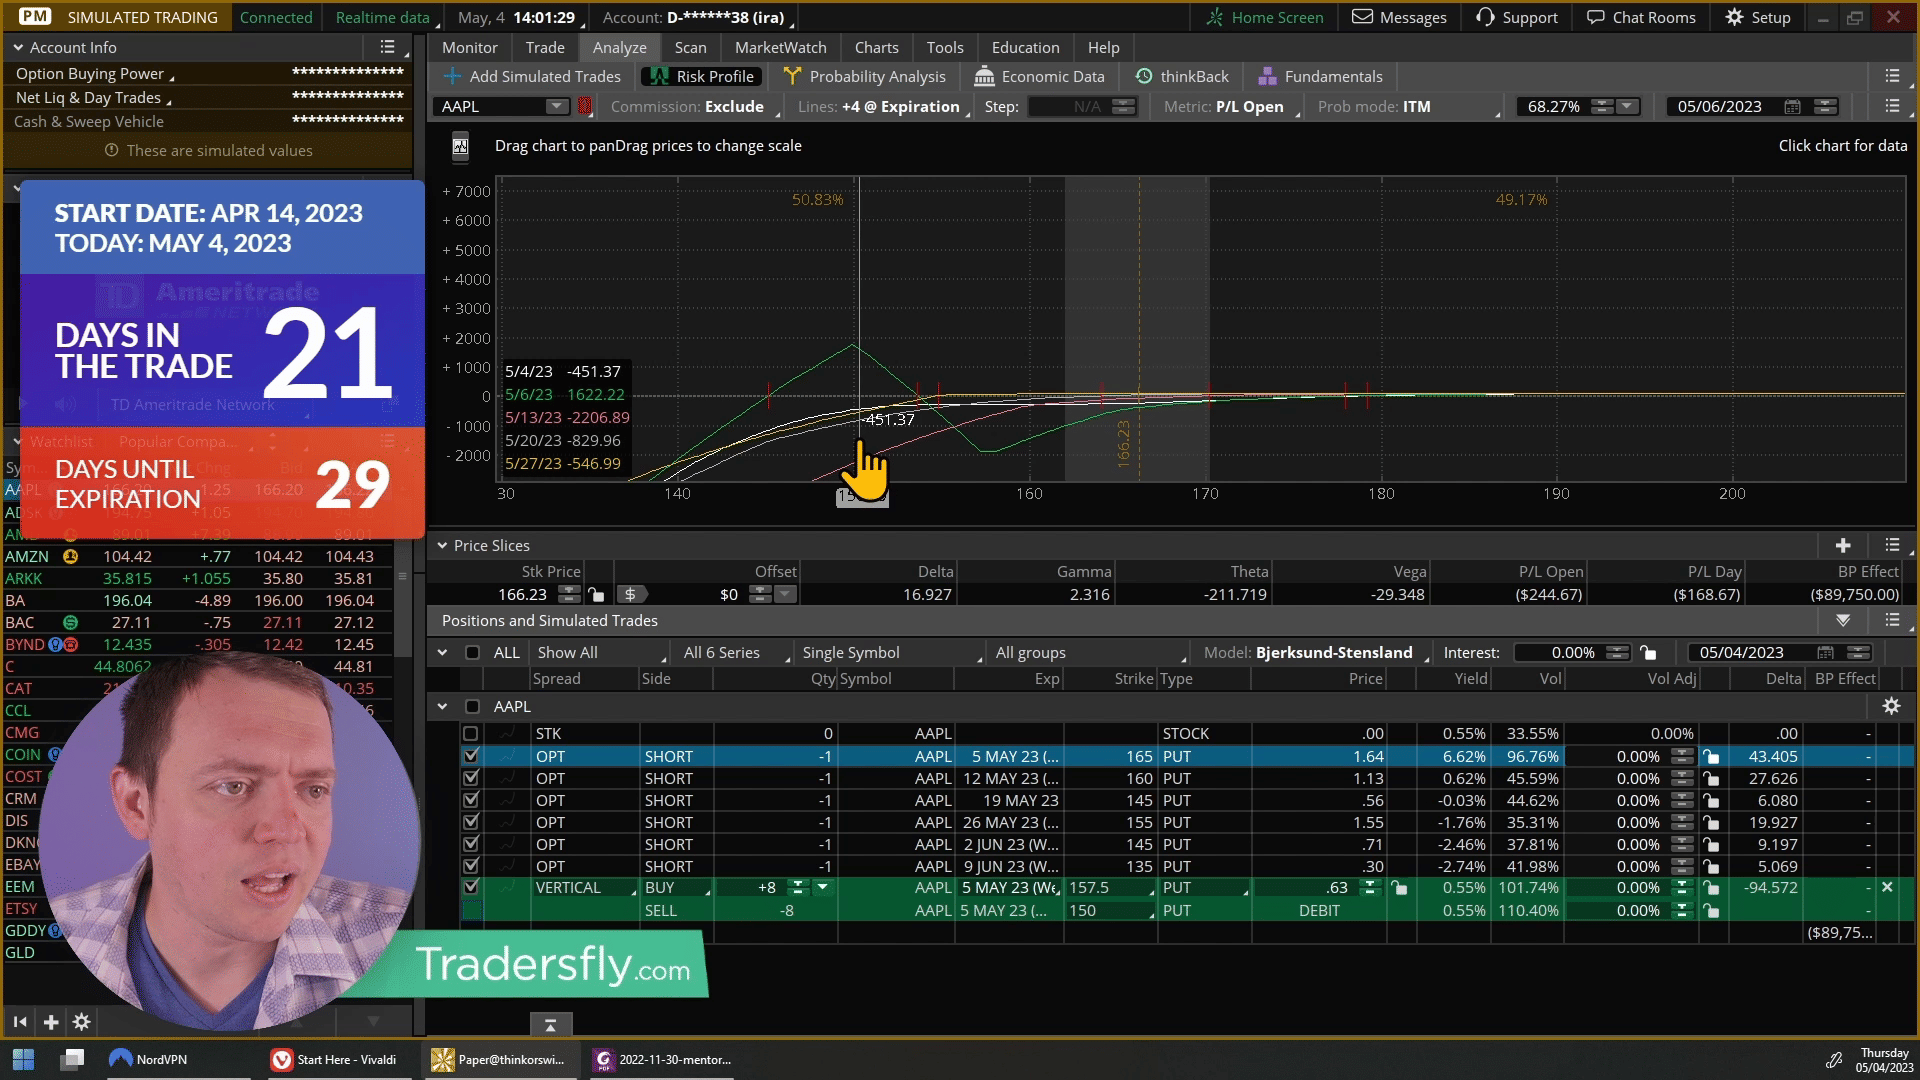
Task: Open Support headset link
Action: point(1516,17)
